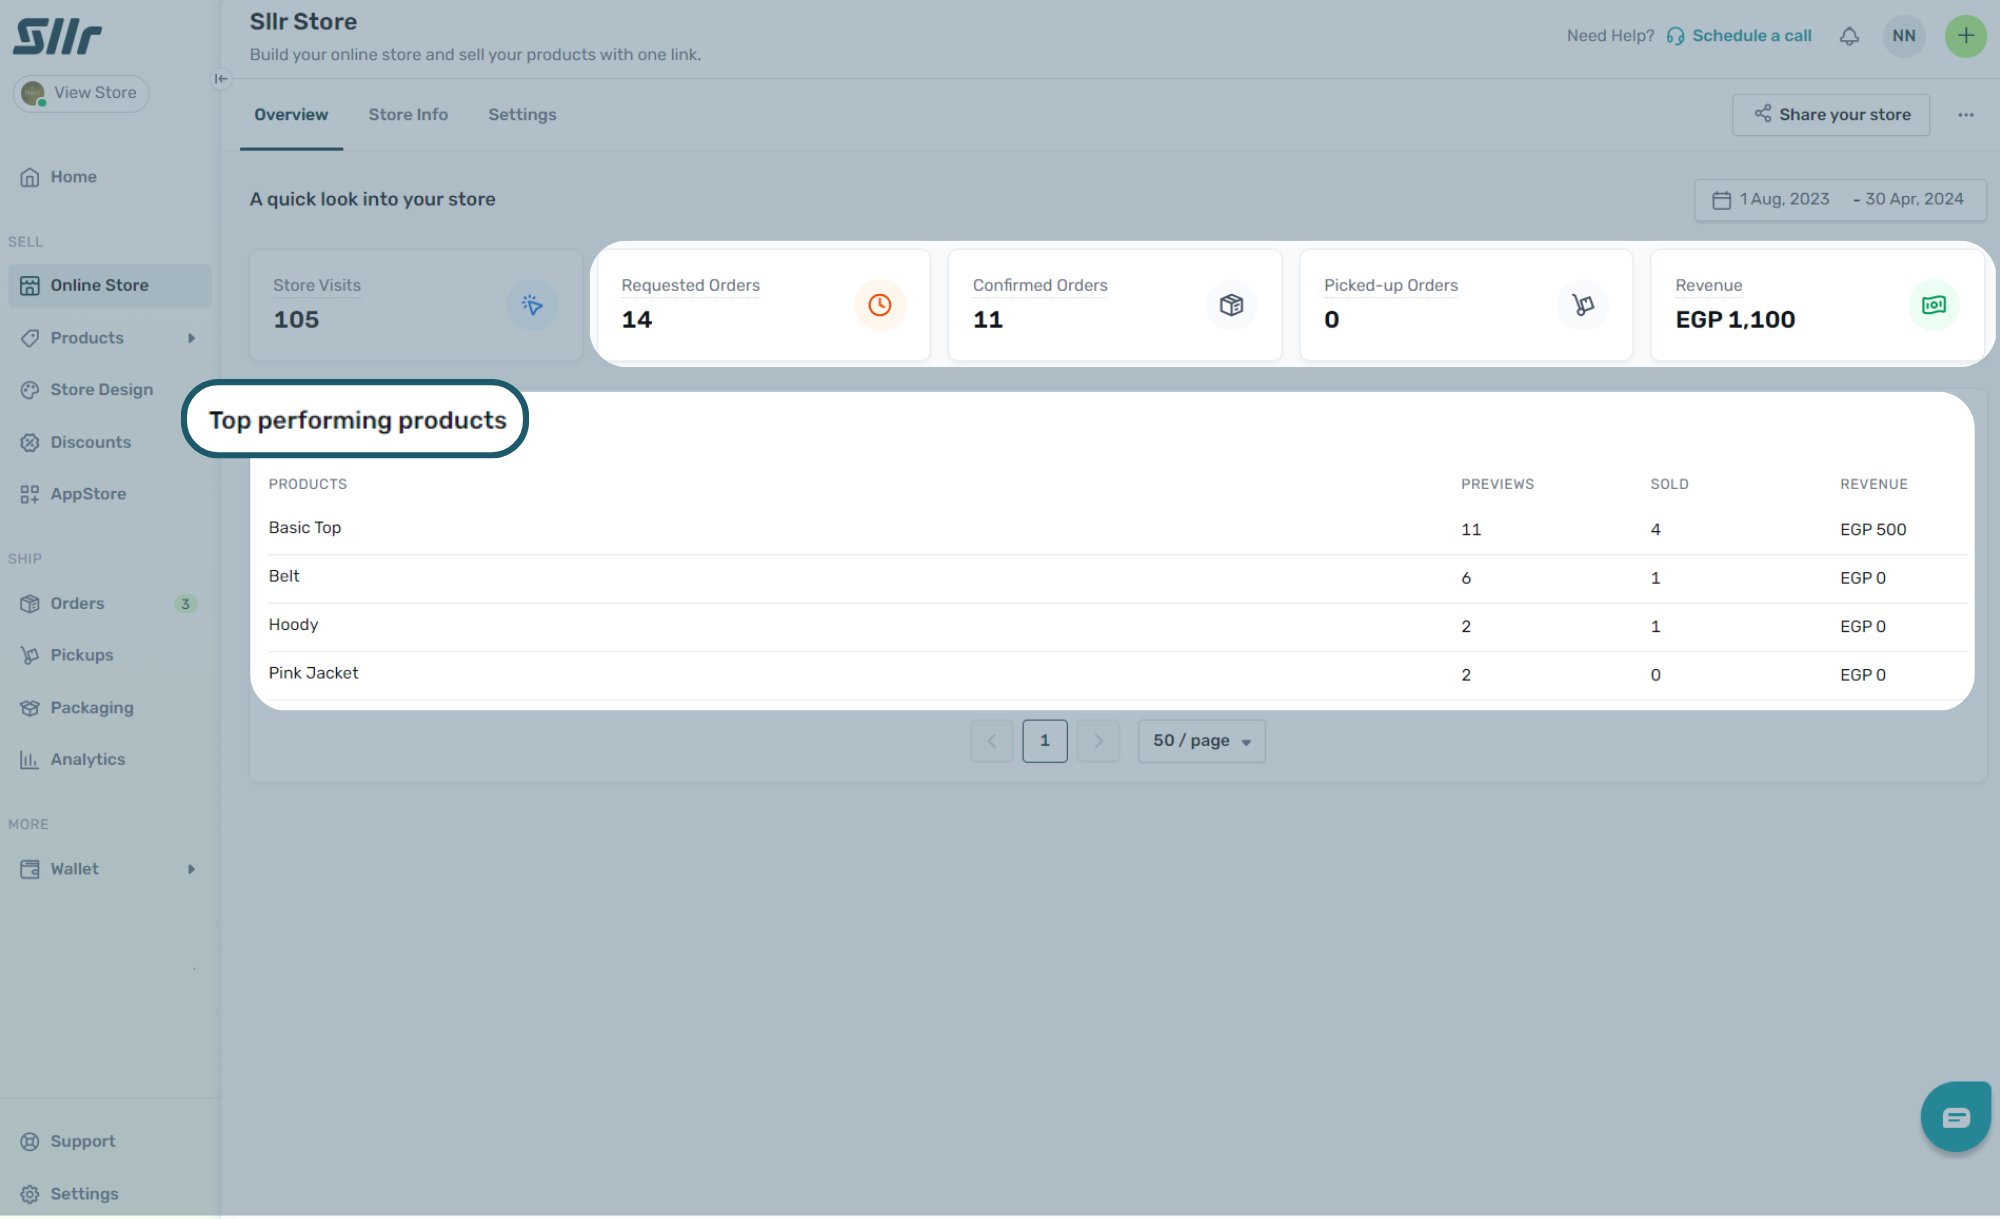Click the NN profile avatar
Image resolution: width=2000 pixels, height=1219 pixels.
point(1903,36)
